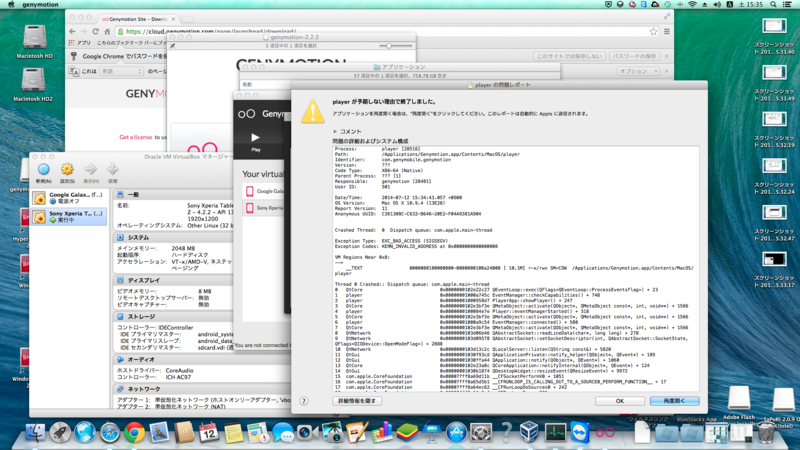Click the Get a license link in Chrome
Viewport: 800px width, 450px height.
(x=136, y=137)
